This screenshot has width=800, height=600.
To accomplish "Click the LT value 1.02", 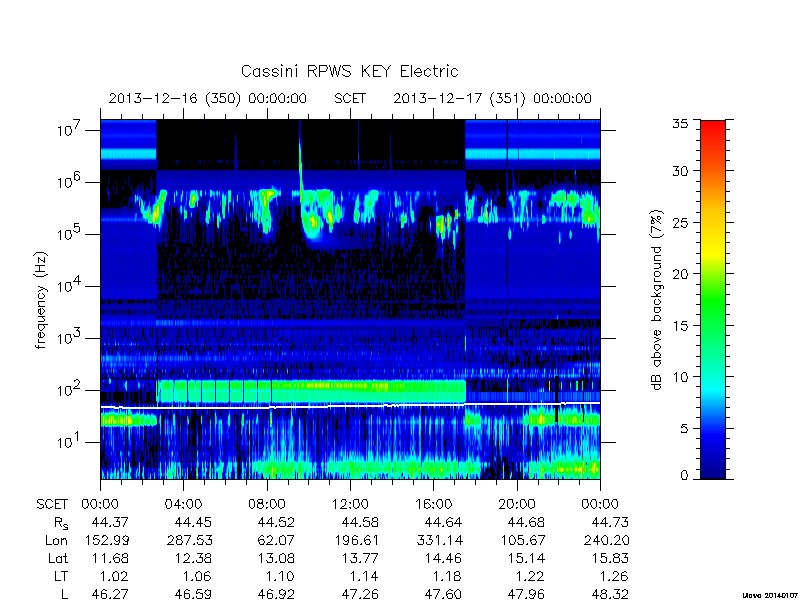I will 114,576.
